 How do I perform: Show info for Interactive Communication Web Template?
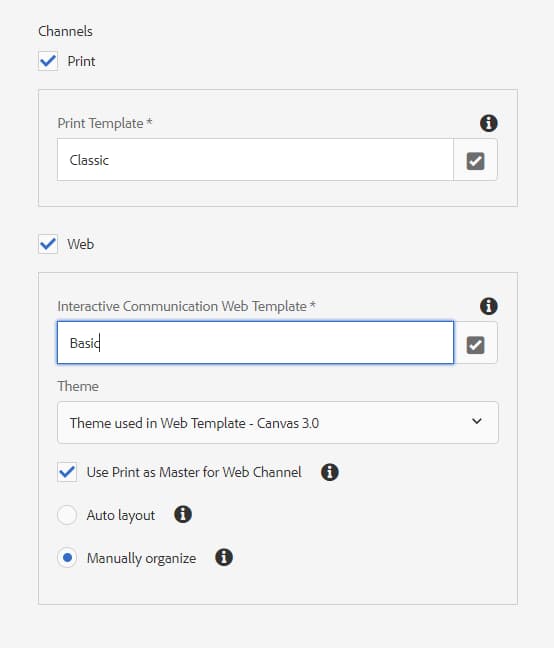488,306
